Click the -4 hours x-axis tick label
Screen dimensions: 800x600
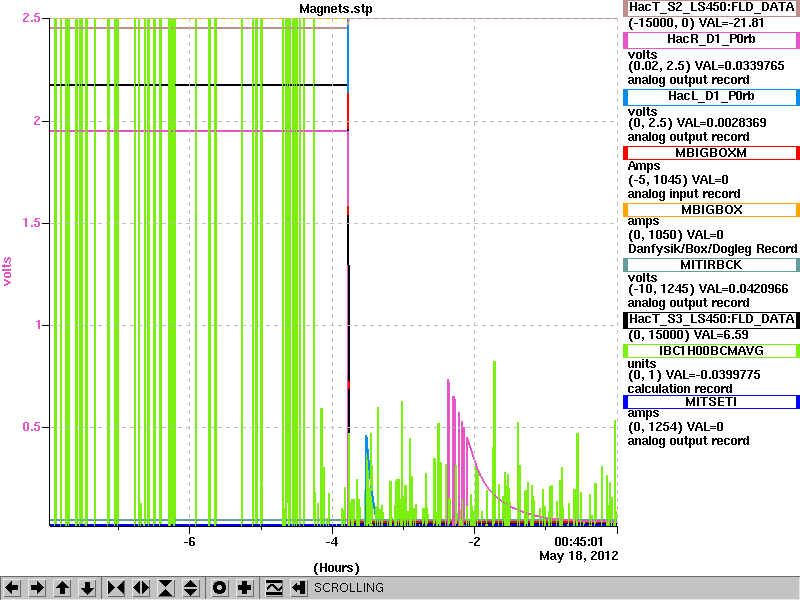pos(332,541)
